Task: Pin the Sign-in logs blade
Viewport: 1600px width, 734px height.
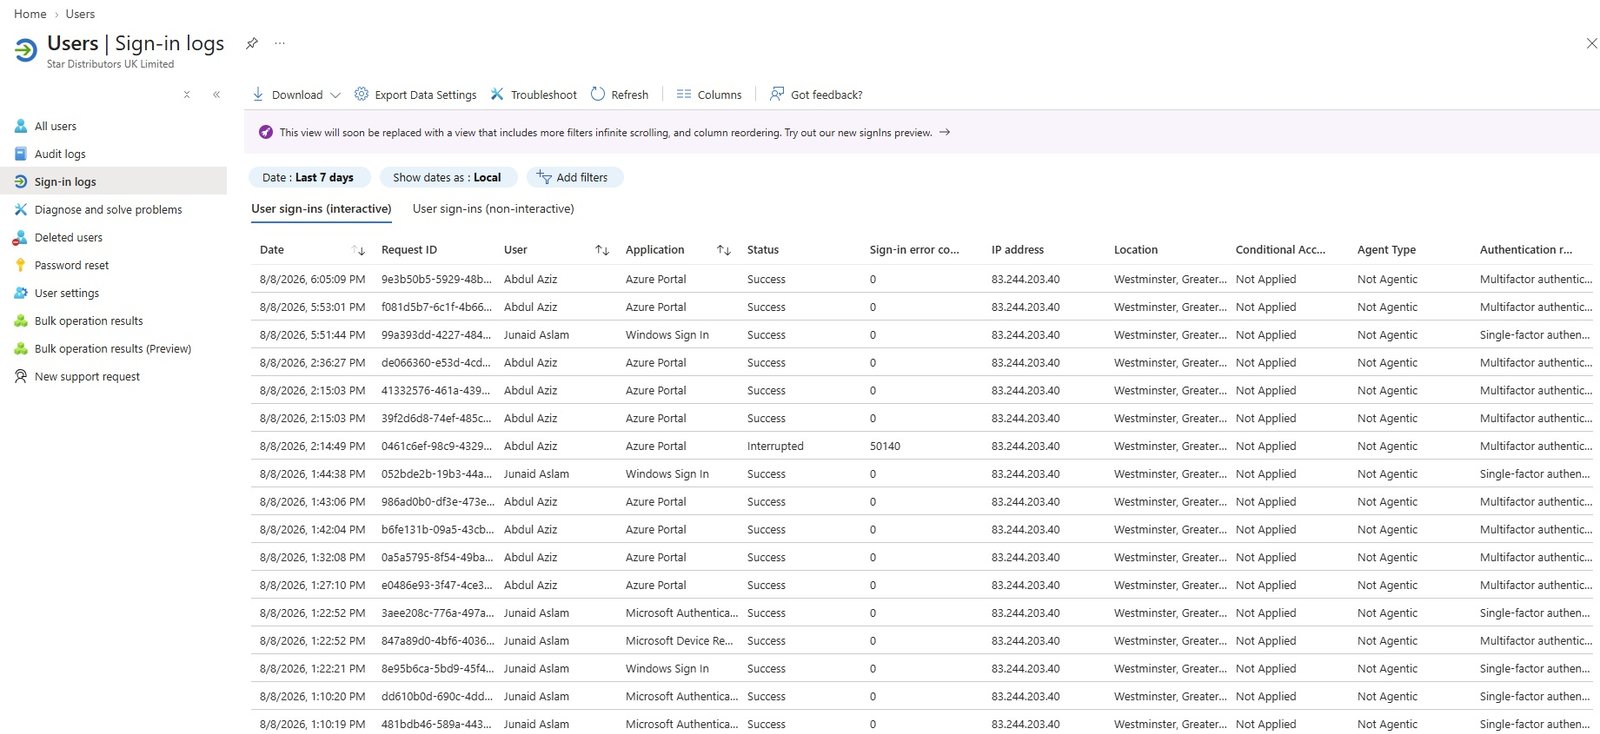Action: tap(252, 43)
